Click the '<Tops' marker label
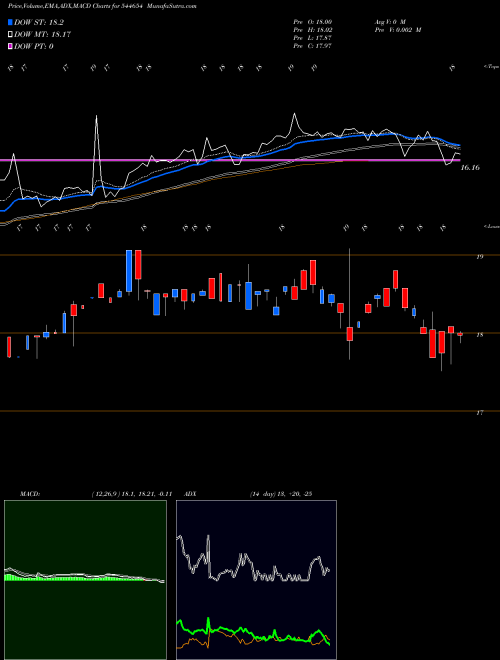The height and width of the screenshot is (660, 500). (x=491, y=67)
